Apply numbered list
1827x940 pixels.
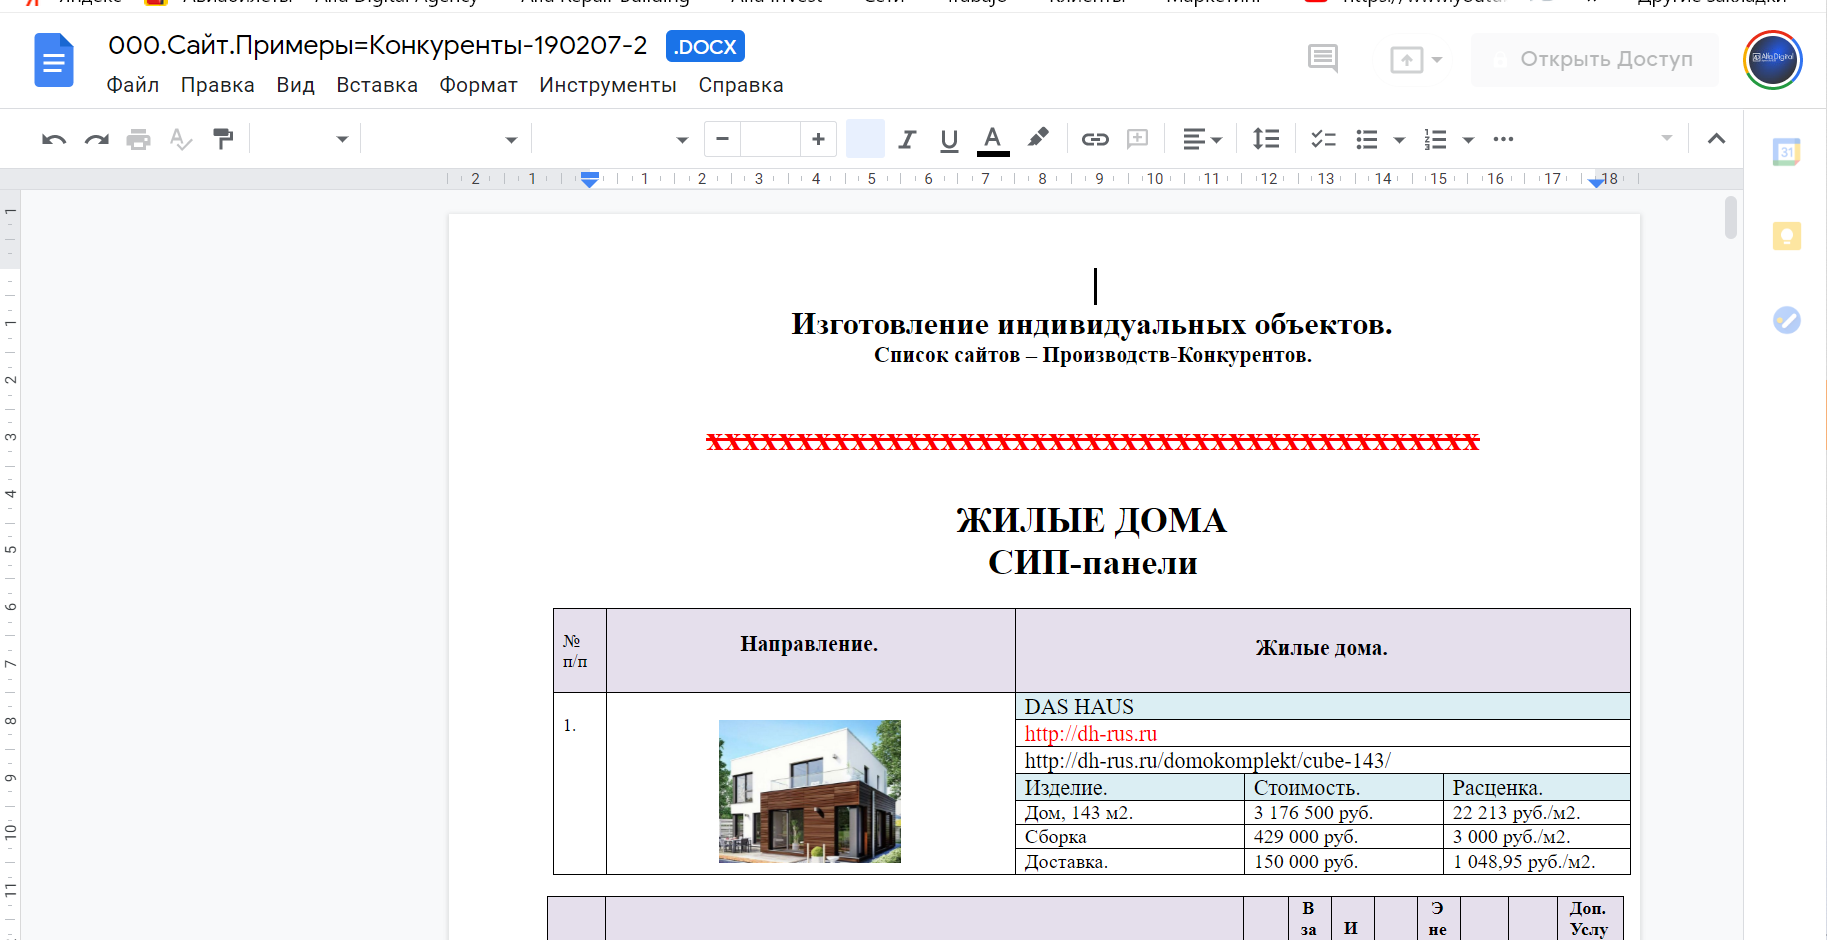[x=1435, y=139]
